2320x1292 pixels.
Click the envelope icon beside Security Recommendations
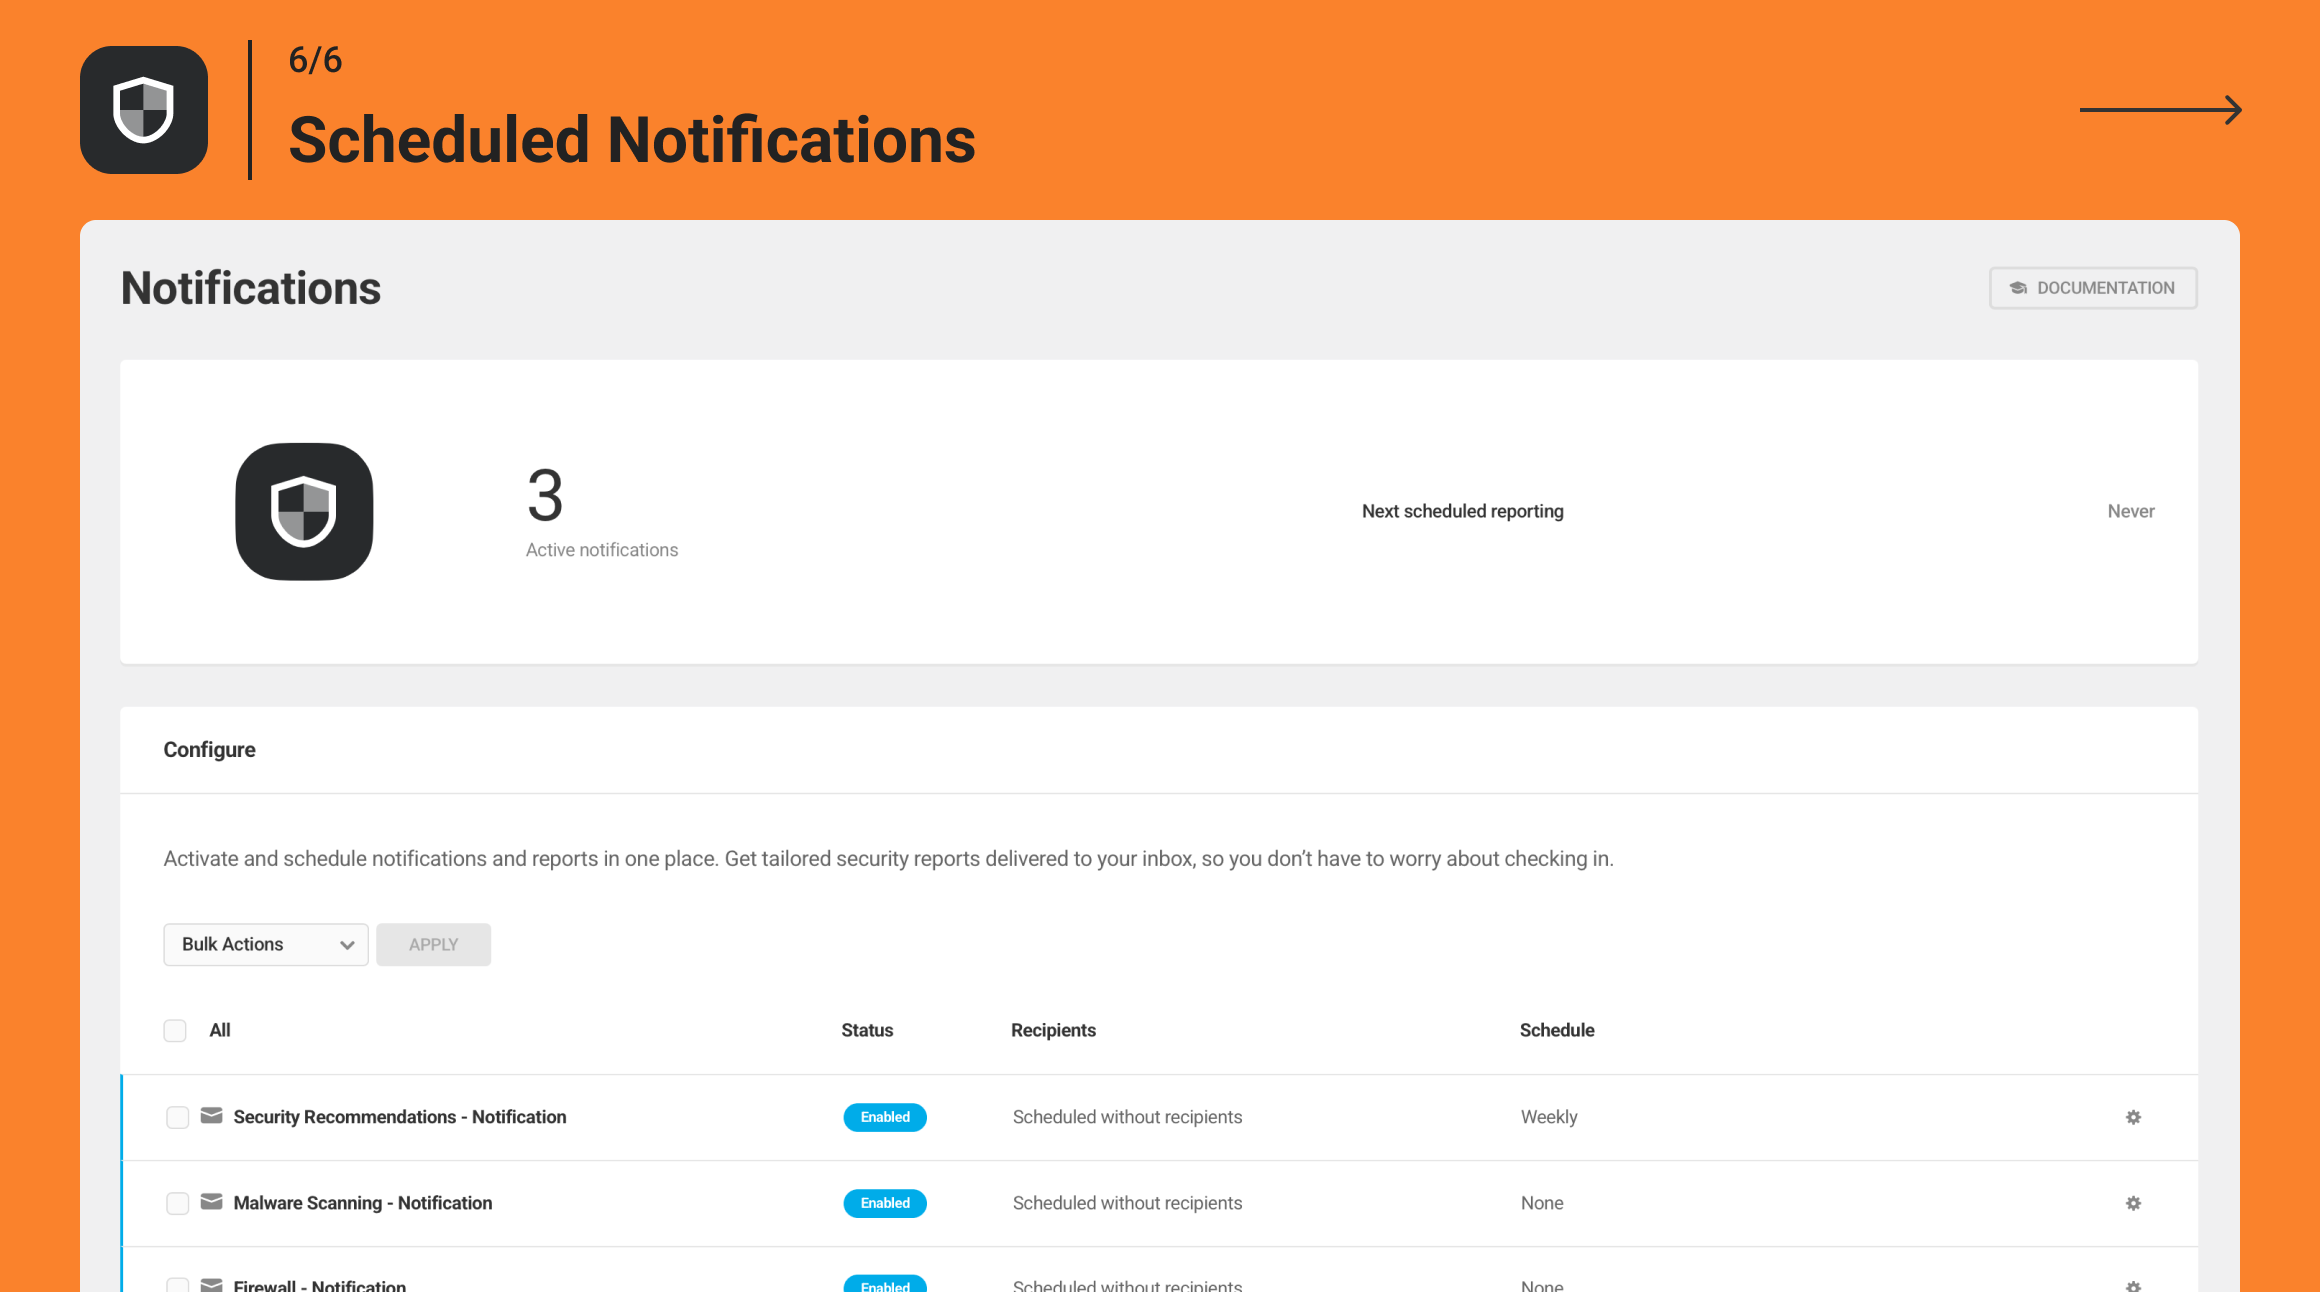coord(211,1116)
